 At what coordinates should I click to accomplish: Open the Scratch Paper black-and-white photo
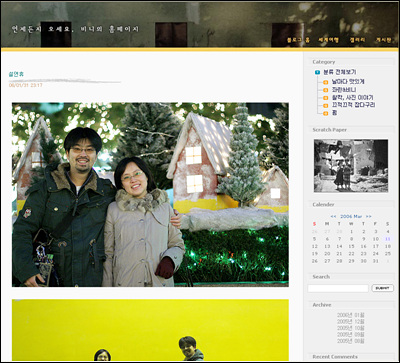click(351, 166)
